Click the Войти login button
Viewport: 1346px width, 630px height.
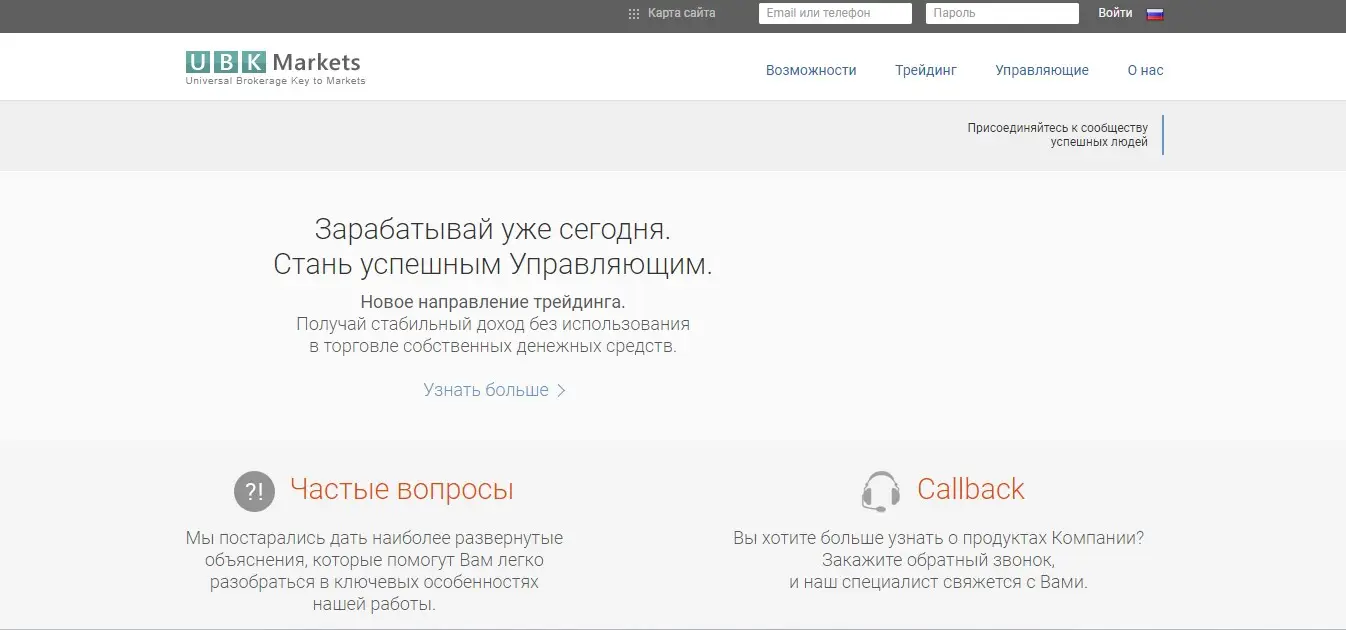(1115, 13)
